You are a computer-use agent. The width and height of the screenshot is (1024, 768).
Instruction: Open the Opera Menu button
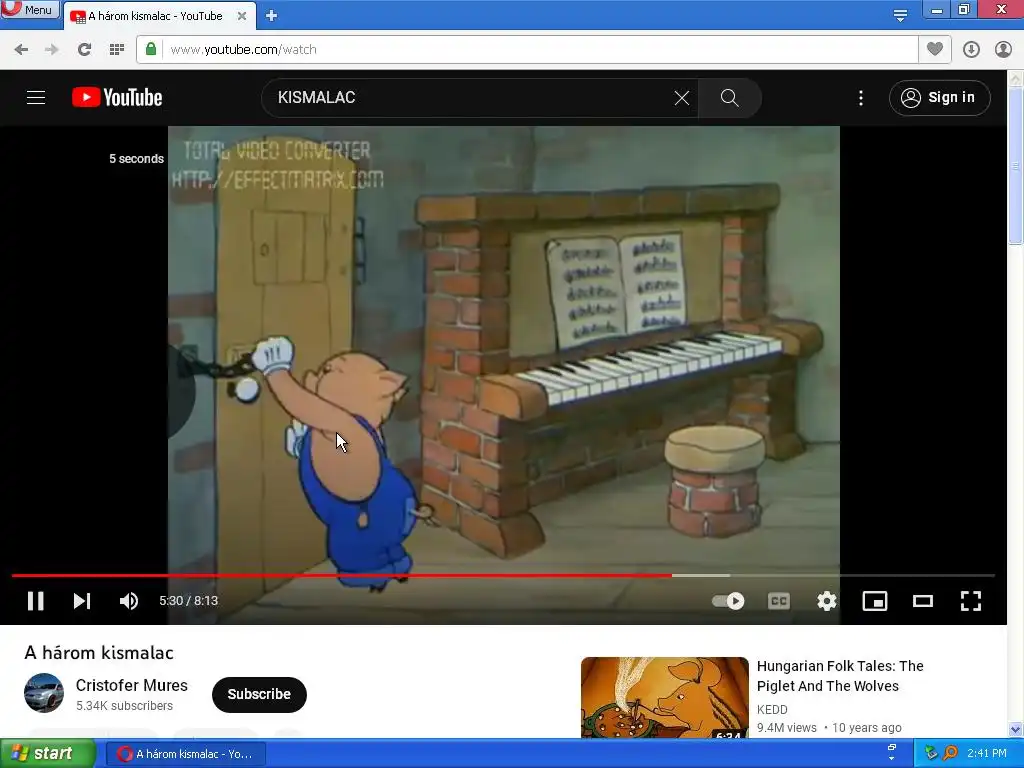pyautogui.click(x=30, y=10)
